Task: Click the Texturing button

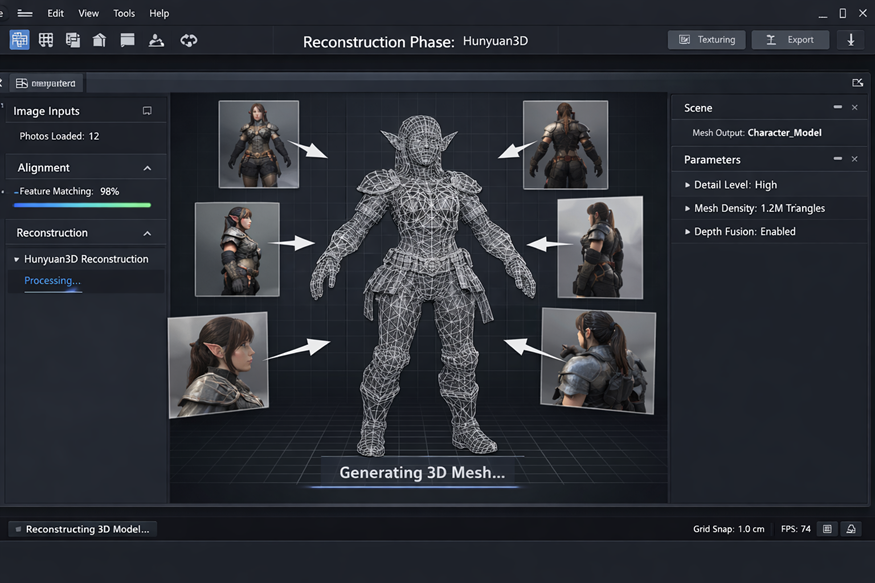Action: (706, 40)
